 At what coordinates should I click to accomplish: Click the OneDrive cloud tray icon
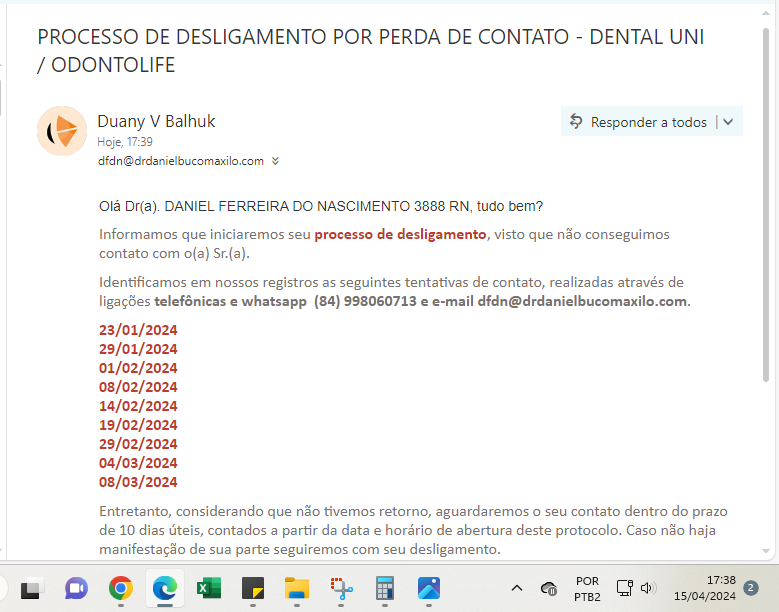pyautogui.click(x=549, y=589)
